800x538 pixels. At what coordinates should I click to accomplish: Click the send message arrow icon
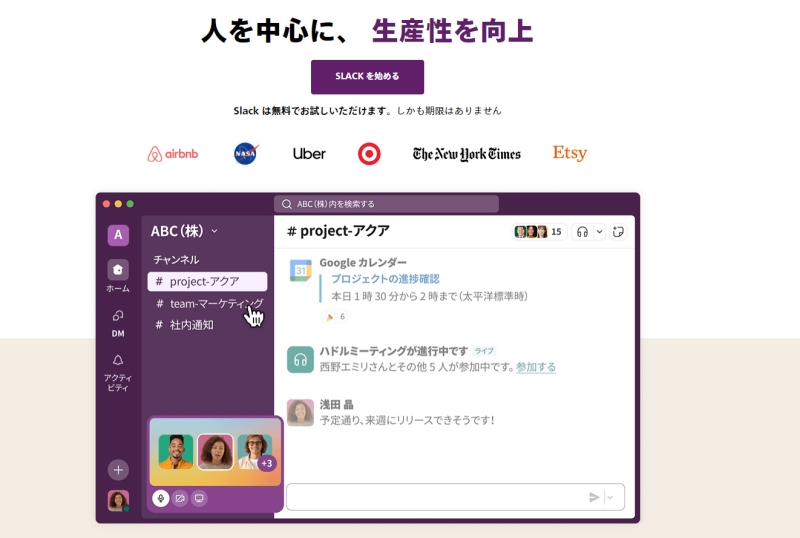pyautogui.click(x=593, y=497)
